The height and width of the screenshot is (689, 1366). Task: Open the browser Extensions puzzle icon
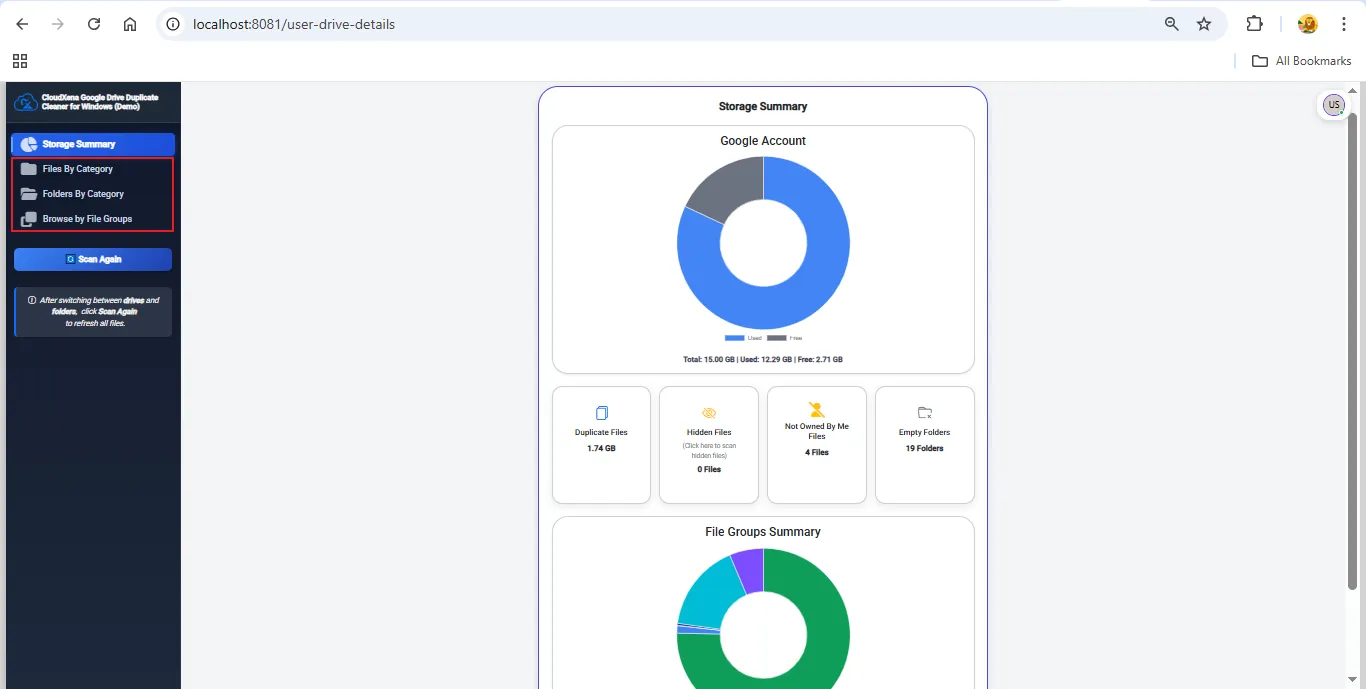1254,24
